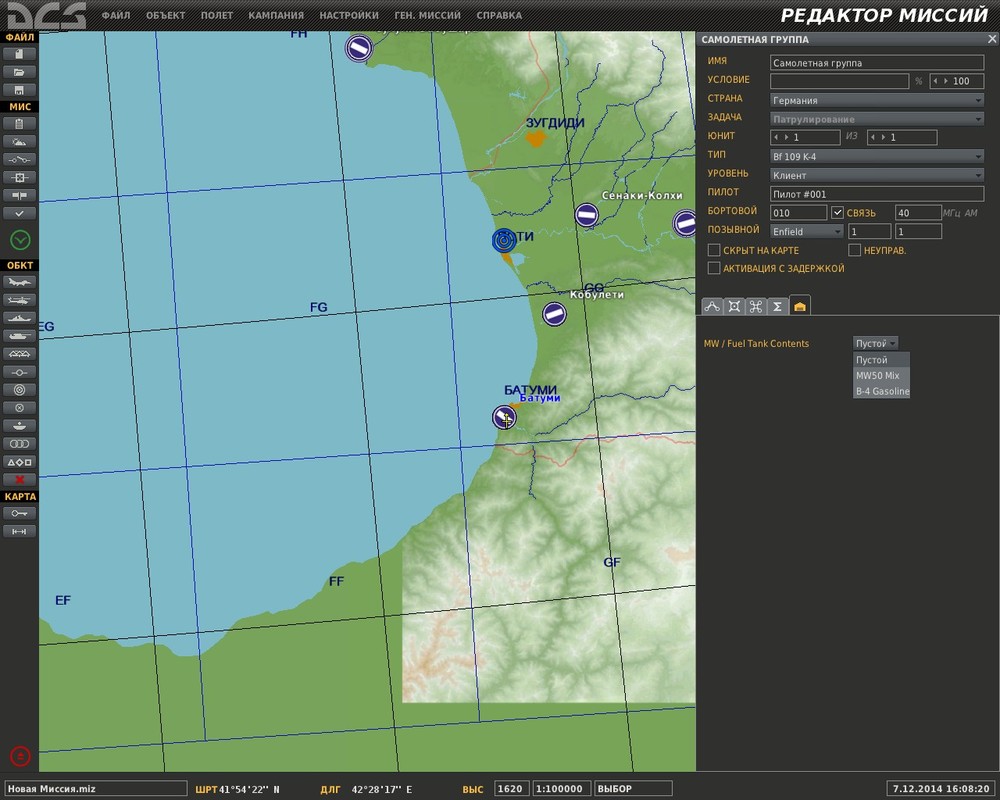Save mission with floppy disk icon
This screenshot has height=800, width=1000.
click(21, 90)
